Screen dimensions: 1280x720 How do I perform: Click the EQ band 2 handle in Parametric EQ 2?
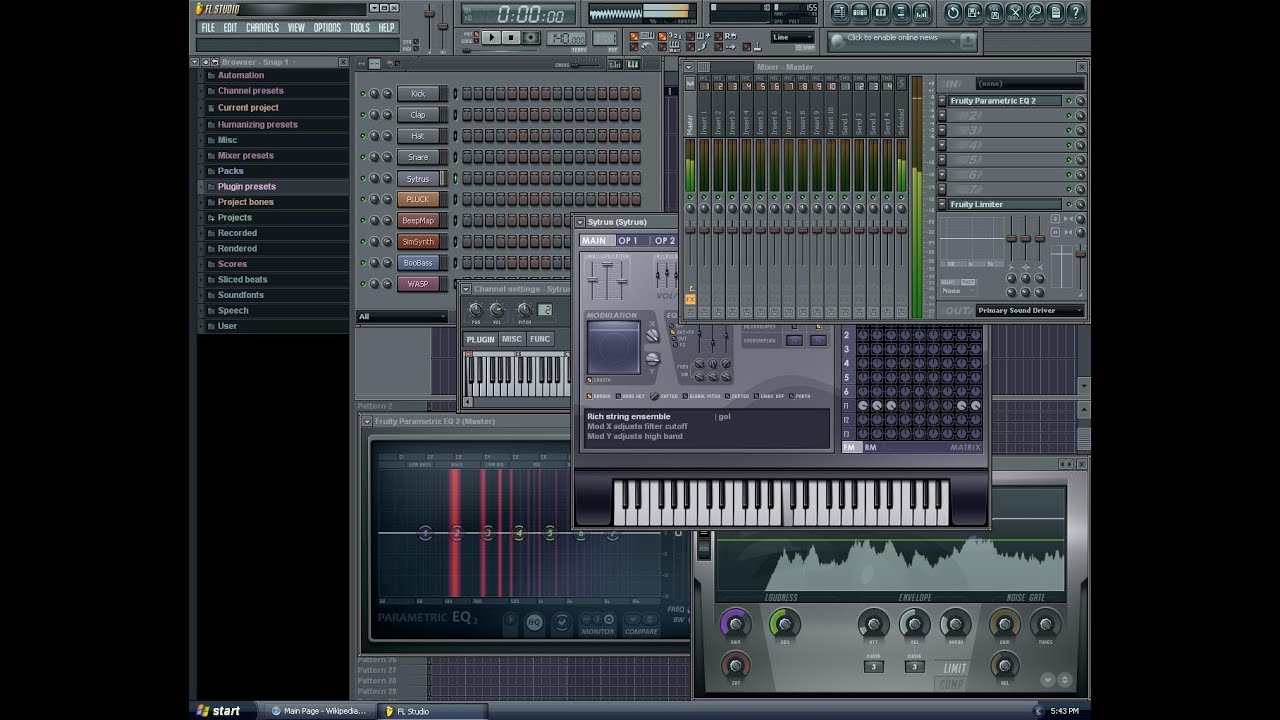click(x=457, y=533)
